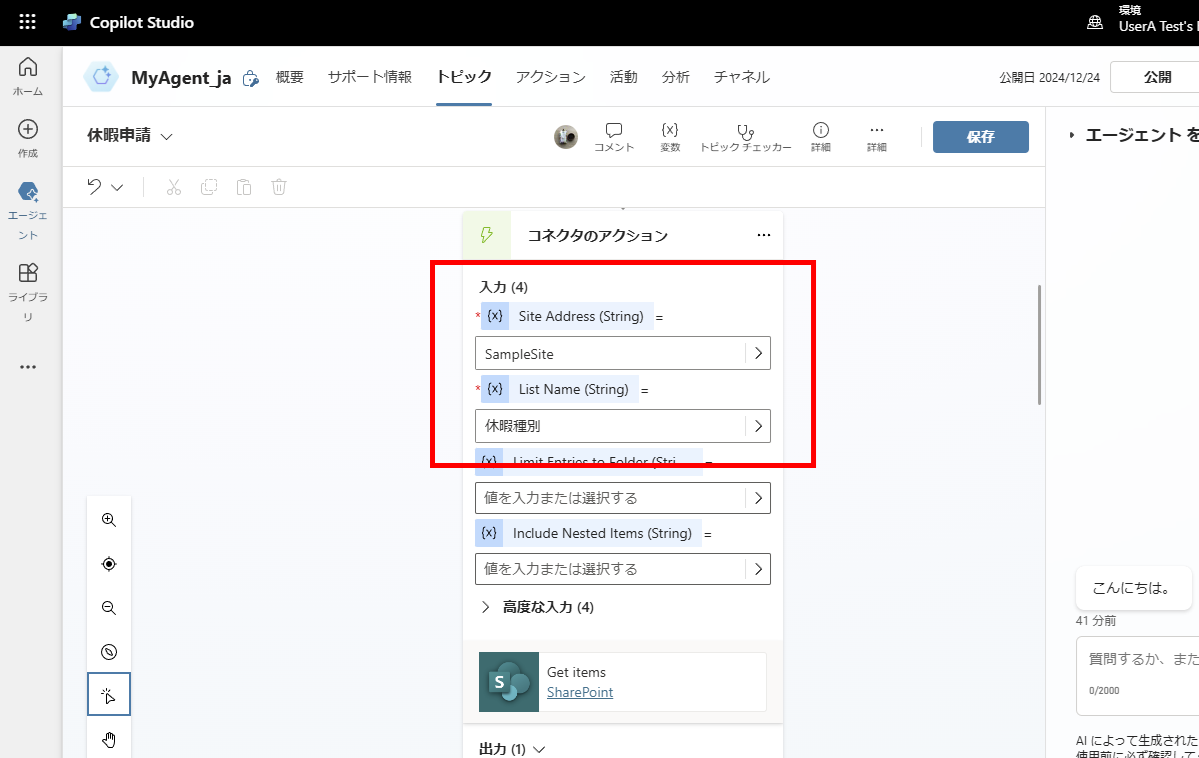
Task: Select the pointer tool in the canvas toolbar
Action: 108,694
